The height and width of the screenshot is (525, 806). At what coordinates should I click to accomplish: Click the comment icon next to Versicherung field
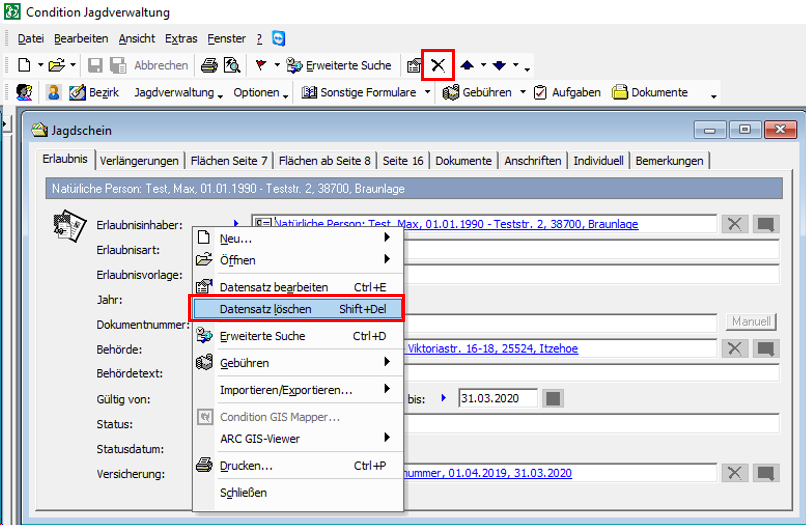(765, 473)
